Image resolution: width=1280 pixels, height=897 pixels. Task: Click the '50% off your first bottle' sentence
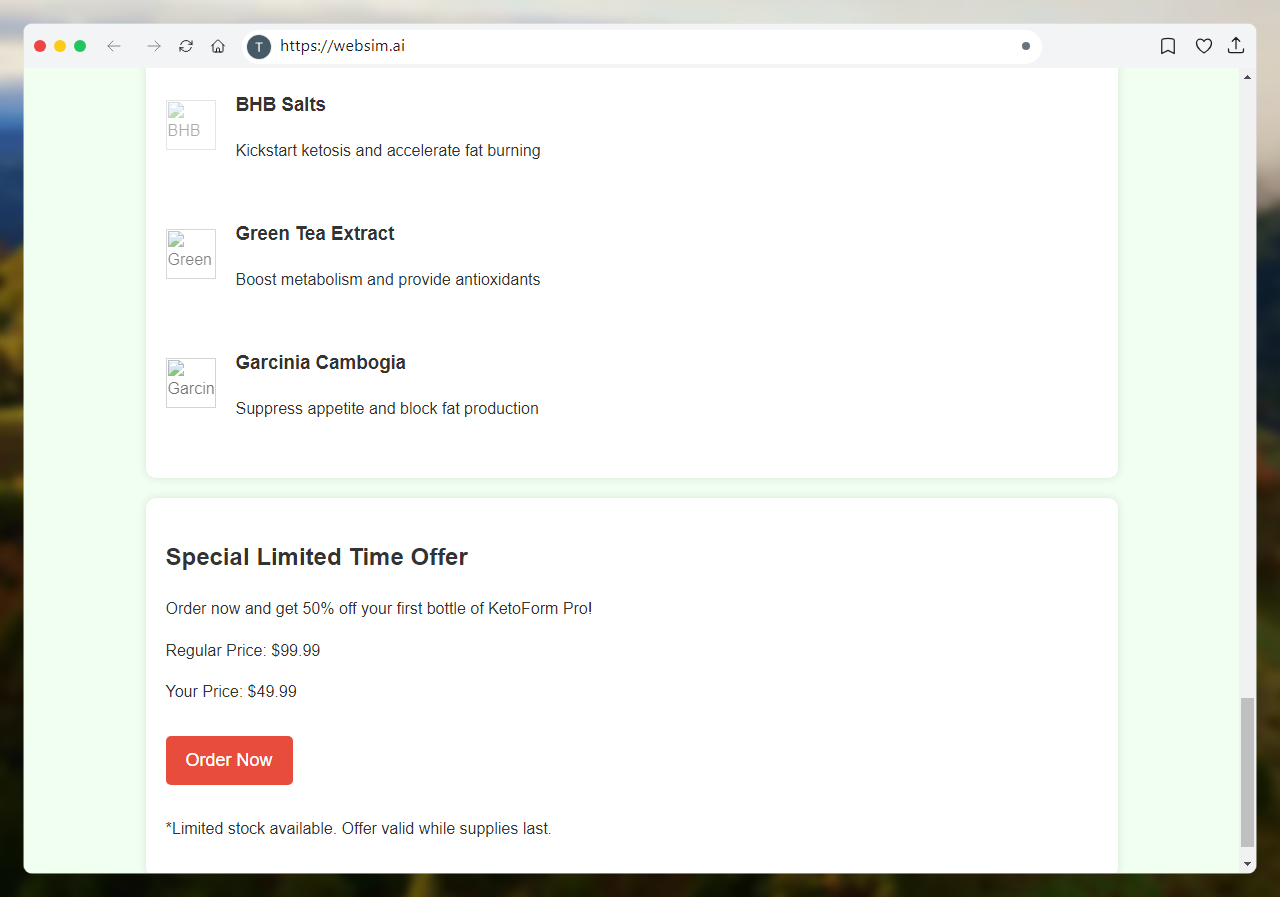pyautogui.click(x=379, y=608)
